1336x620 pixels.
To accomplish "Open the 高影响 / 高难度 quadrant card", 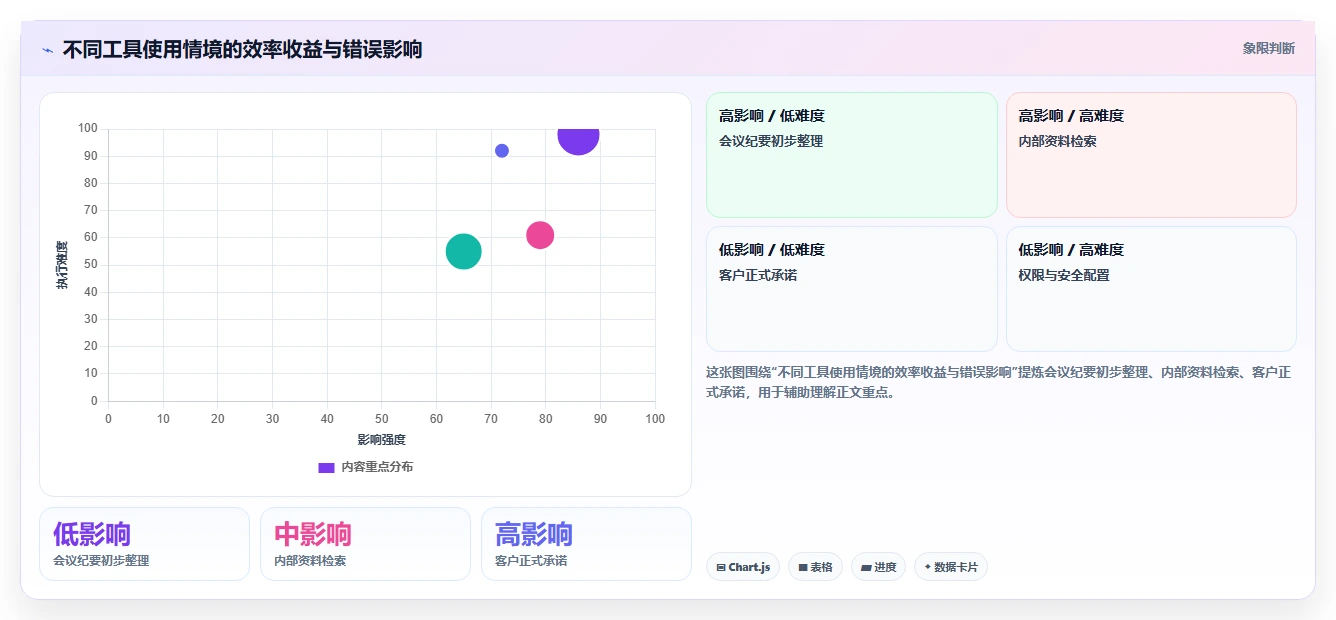I will click(x=1151, y=155).
